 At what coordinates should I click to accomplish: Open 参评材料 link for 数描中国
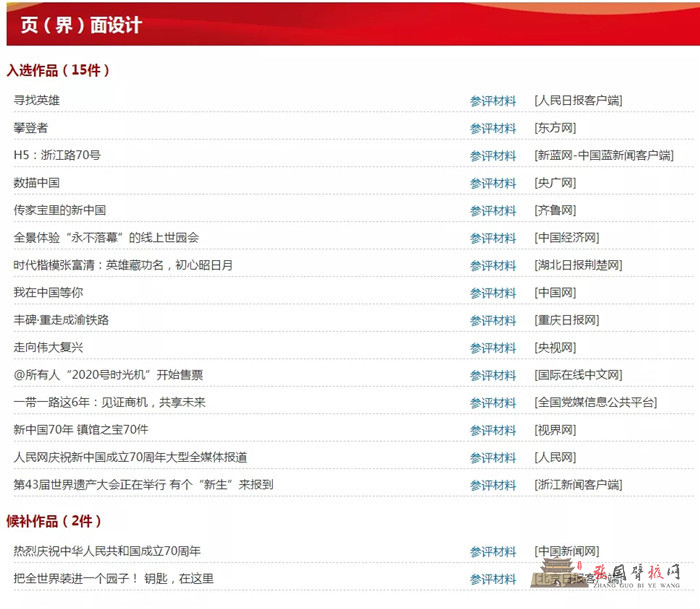(x=493, y=183)
